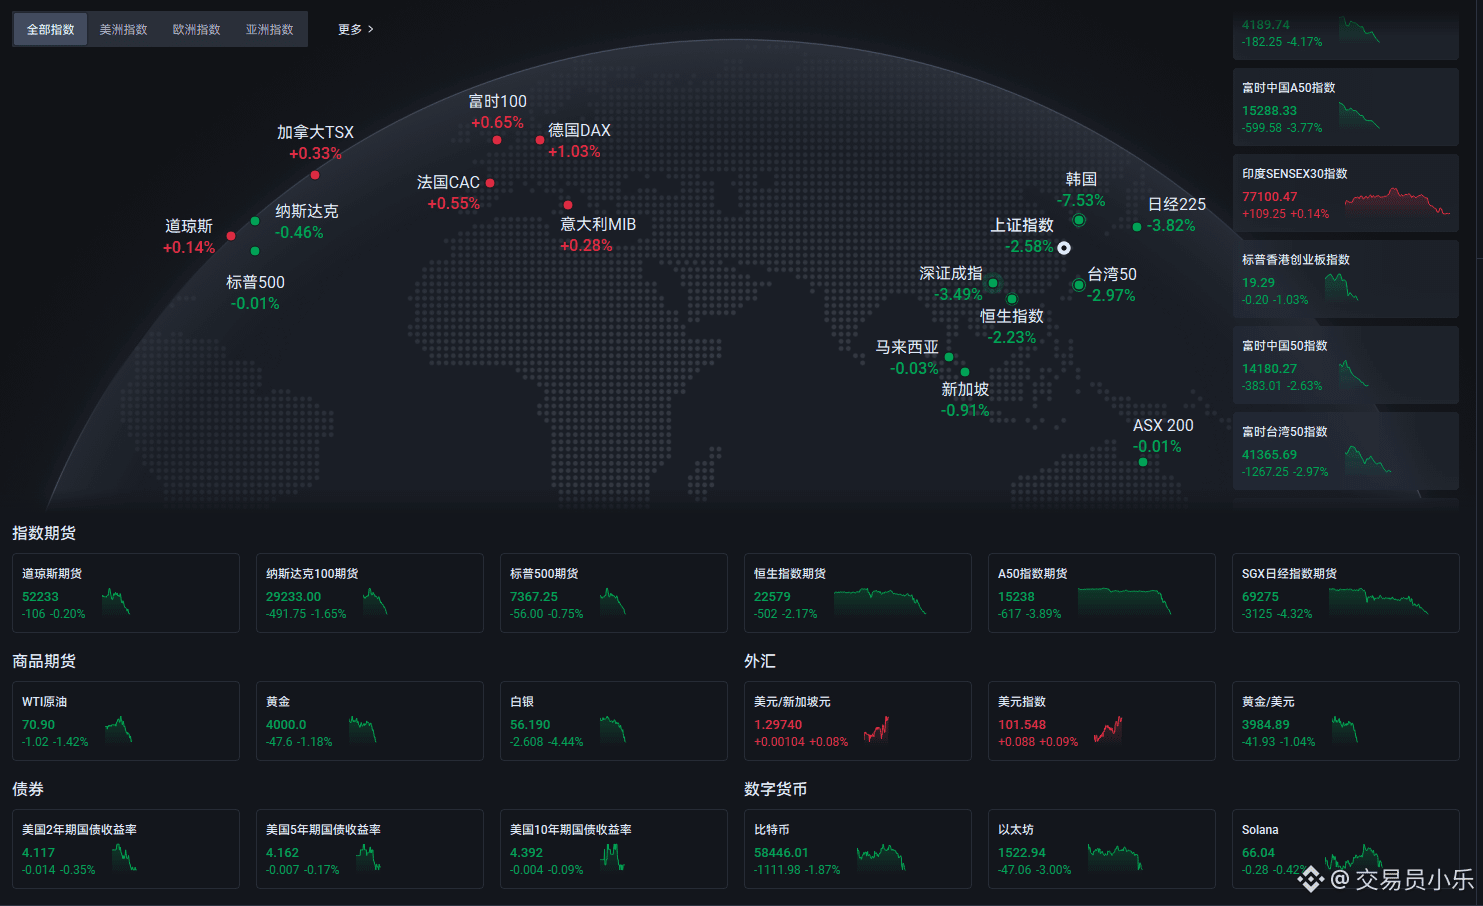The image size is (1483, 906).
Task: Open the 美元指数 forex card
Action: (x=1102, y=721)
